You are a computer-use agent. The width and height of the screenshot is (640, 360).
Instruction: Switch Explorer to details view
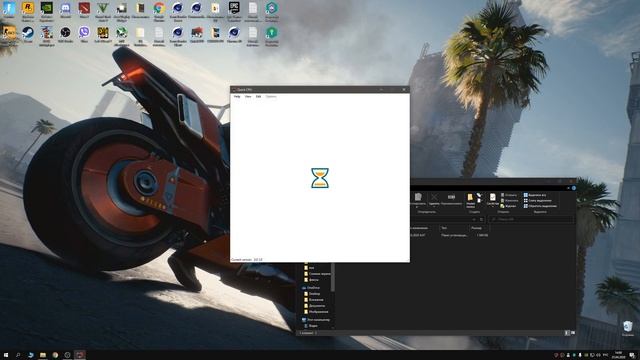coord(567,333)
